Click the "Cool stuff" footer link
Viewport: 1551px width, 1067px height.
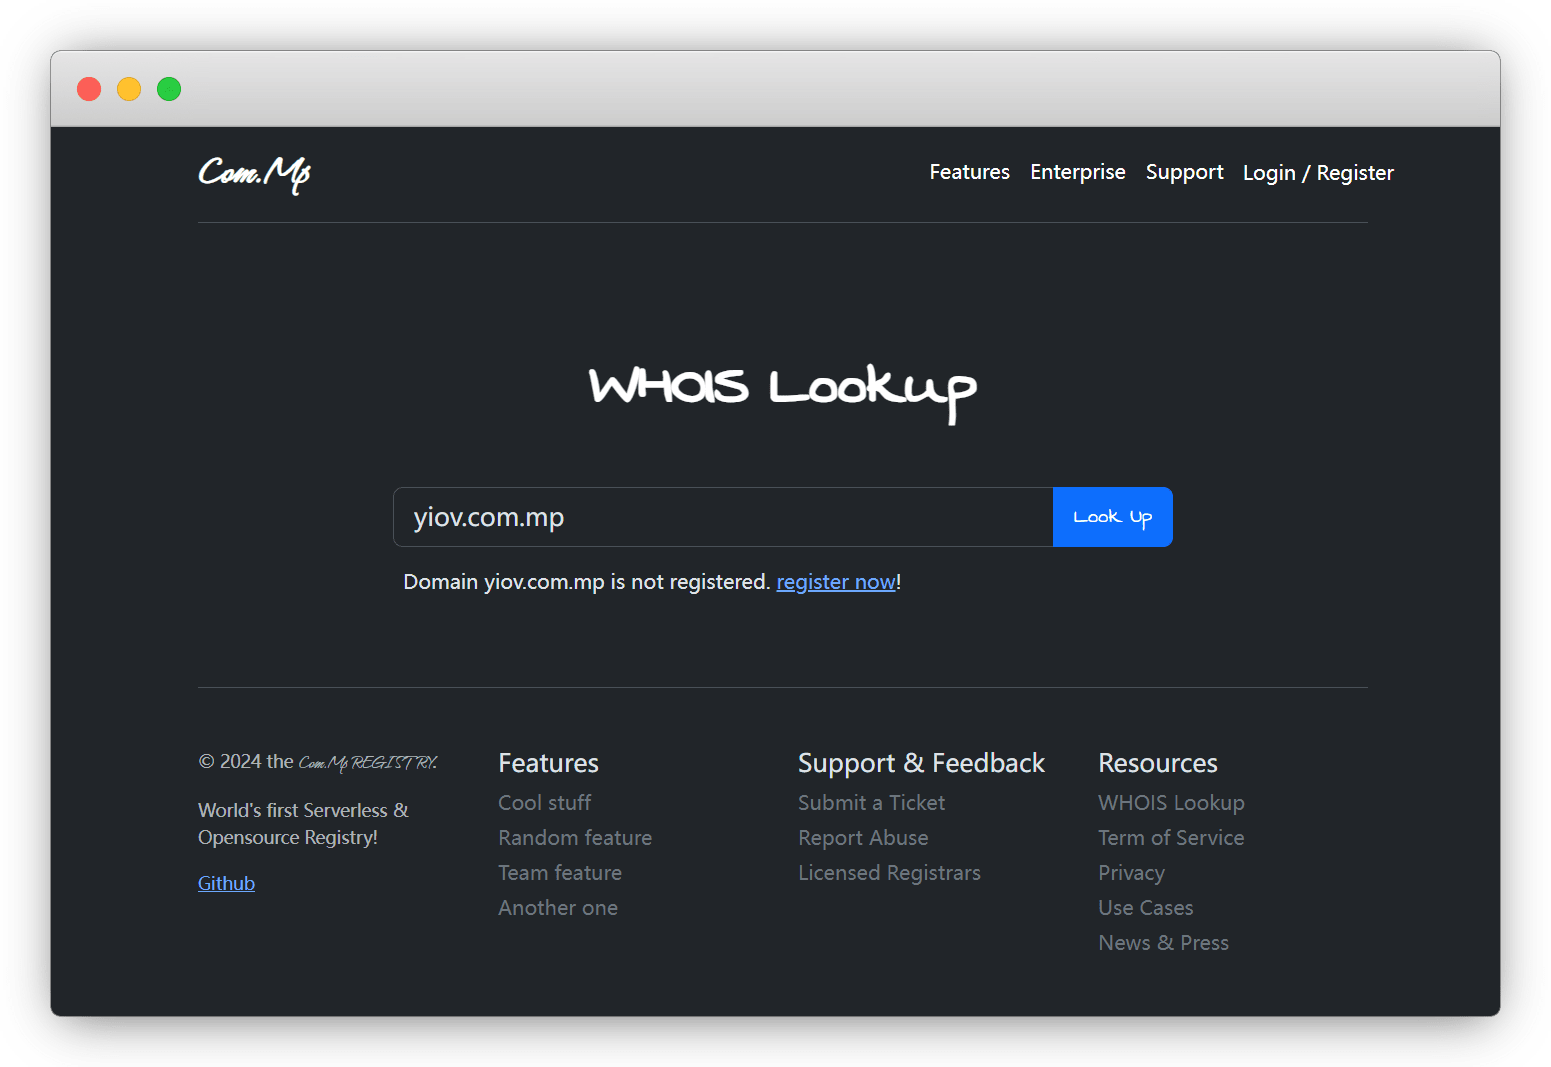pyautogui.click(x=544, y=803)
